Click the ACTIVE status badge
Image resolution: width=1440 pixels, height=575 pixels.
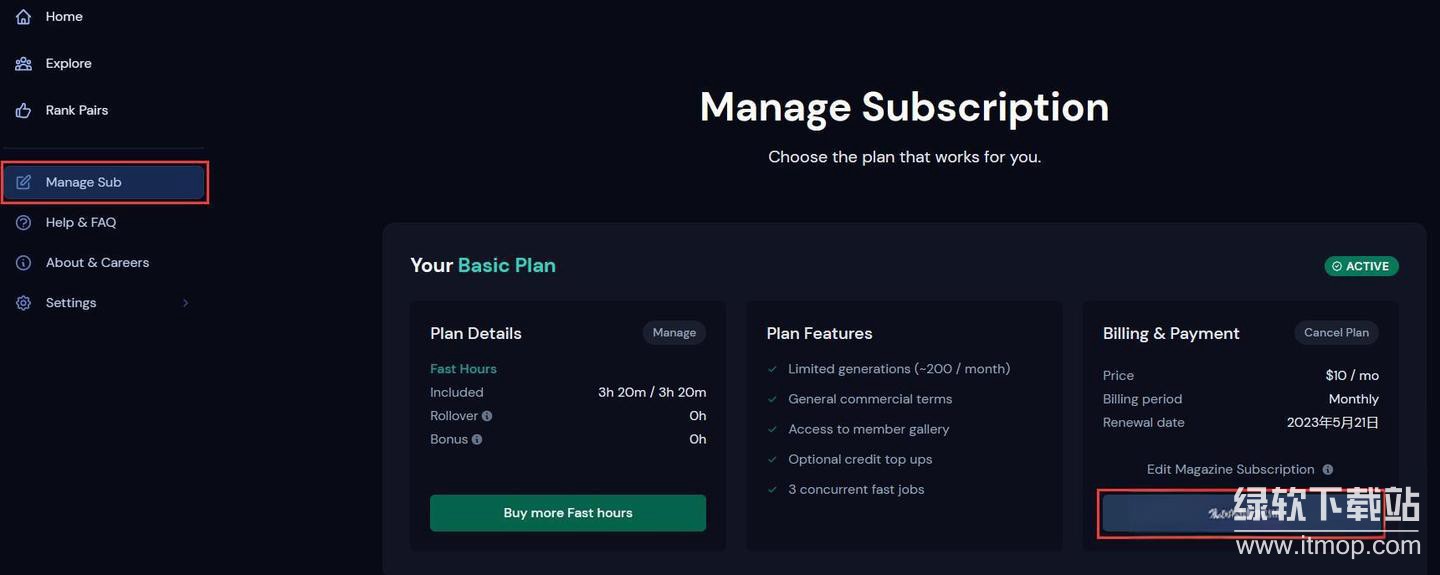(x=1361, y=266)
